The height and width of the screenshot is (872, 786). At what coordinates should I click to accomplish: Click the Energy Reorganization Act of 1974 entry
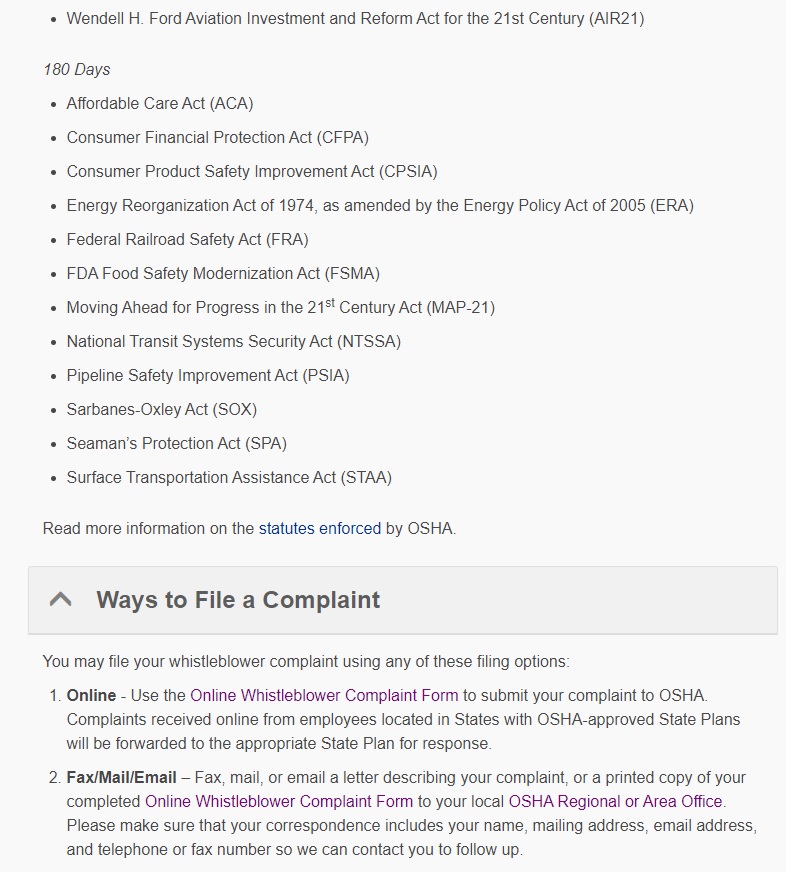(380, 206)
